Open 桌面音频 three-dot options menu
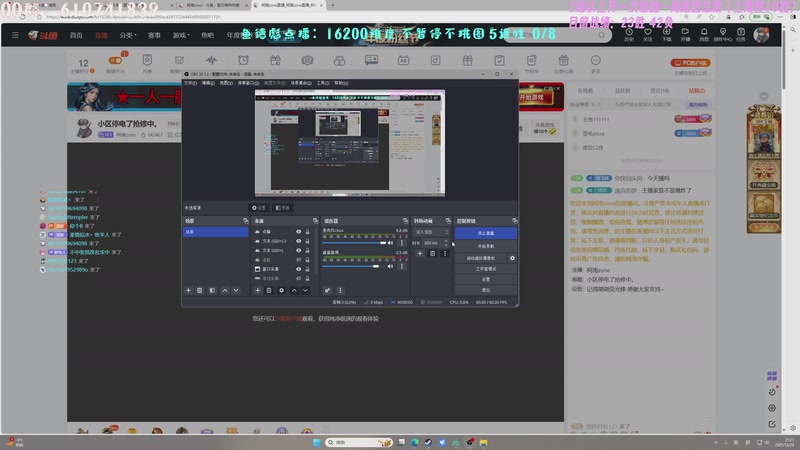 pos(402,266)
